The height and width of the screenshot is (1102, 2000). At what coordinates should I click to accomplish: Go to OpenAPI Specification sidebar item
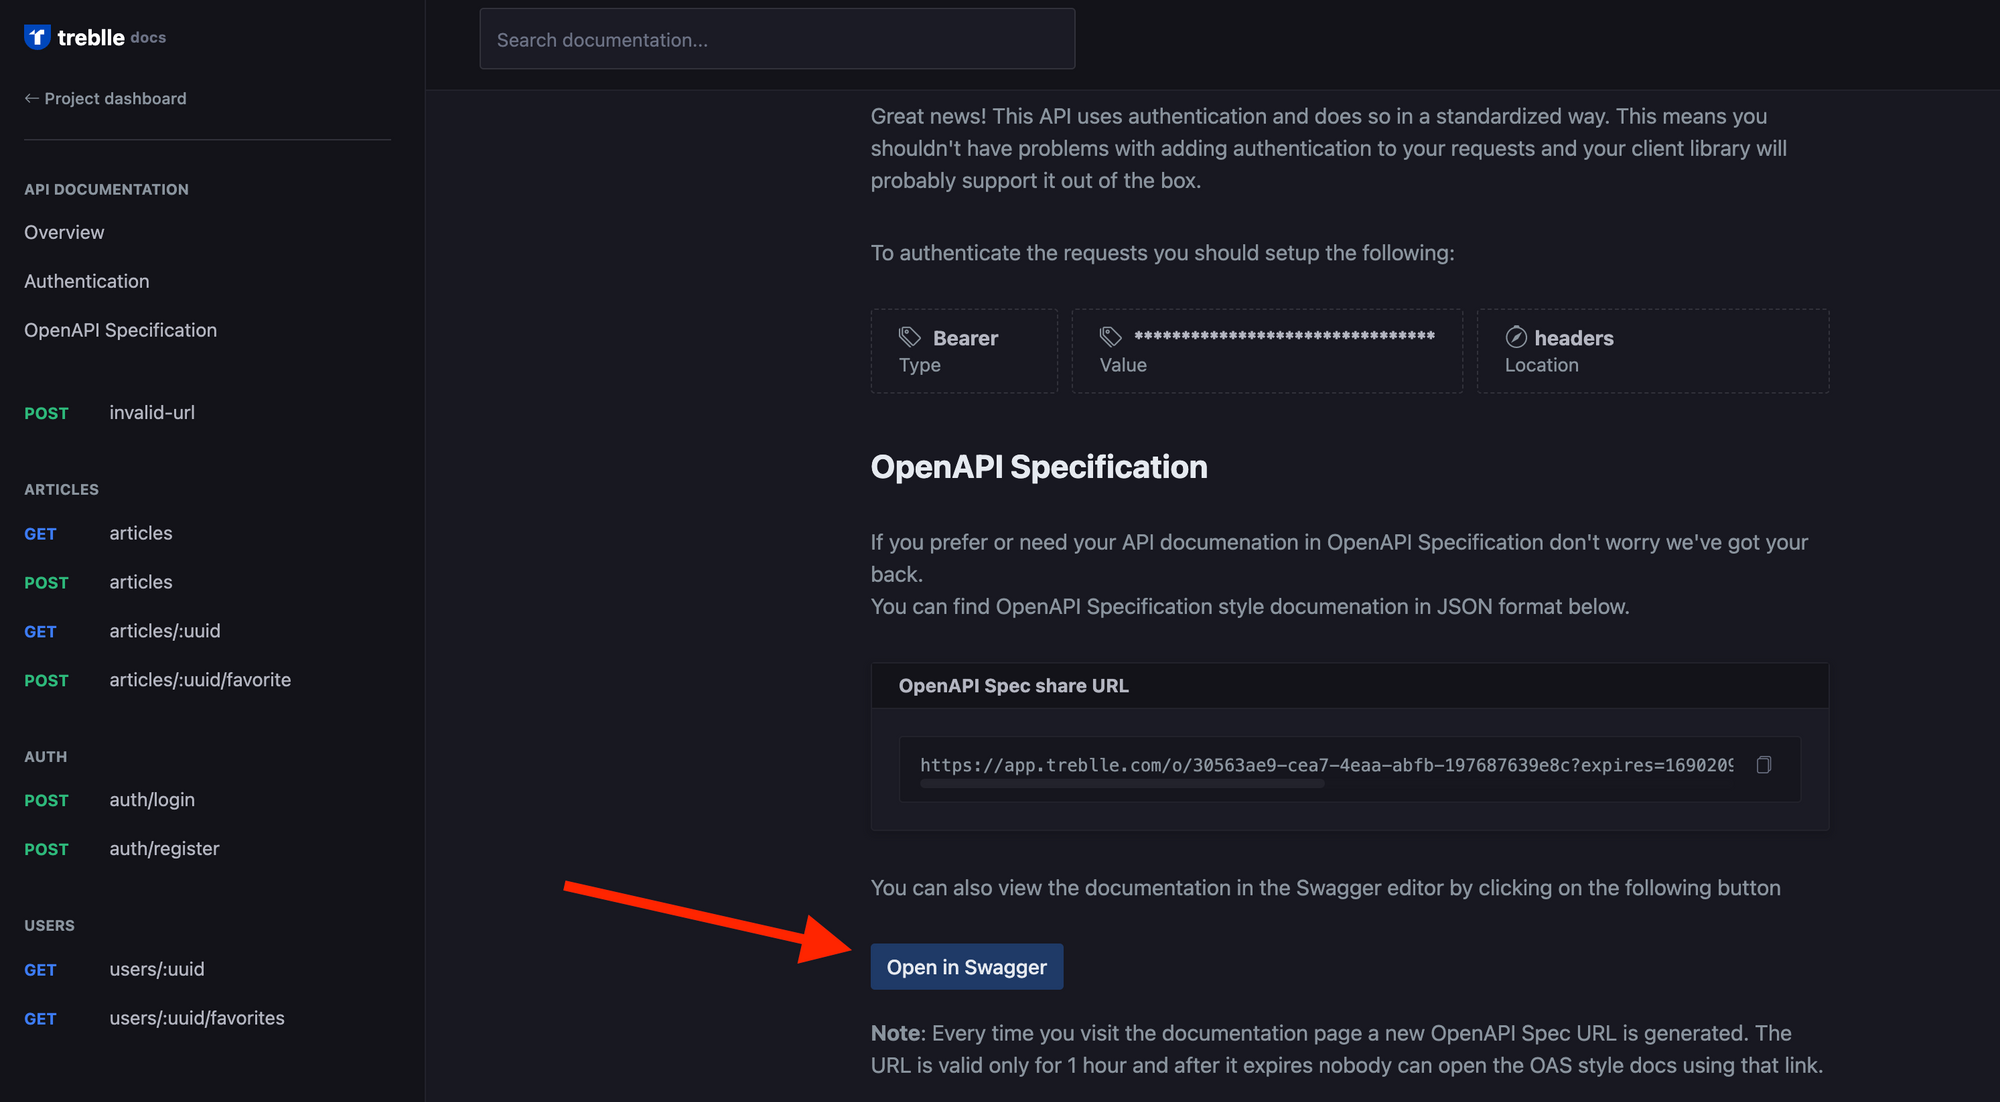coord(120,330)
